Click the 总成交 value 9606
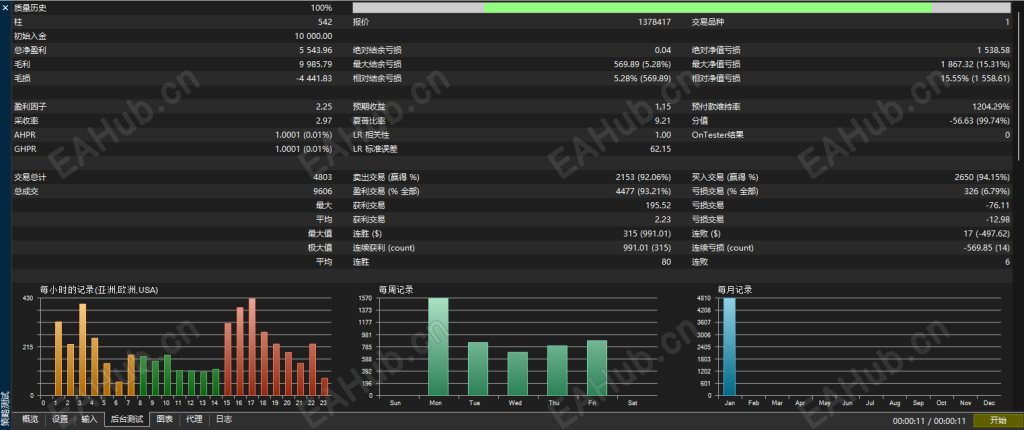The height and width of the screenshot is (430, 1024). [323, 191]
